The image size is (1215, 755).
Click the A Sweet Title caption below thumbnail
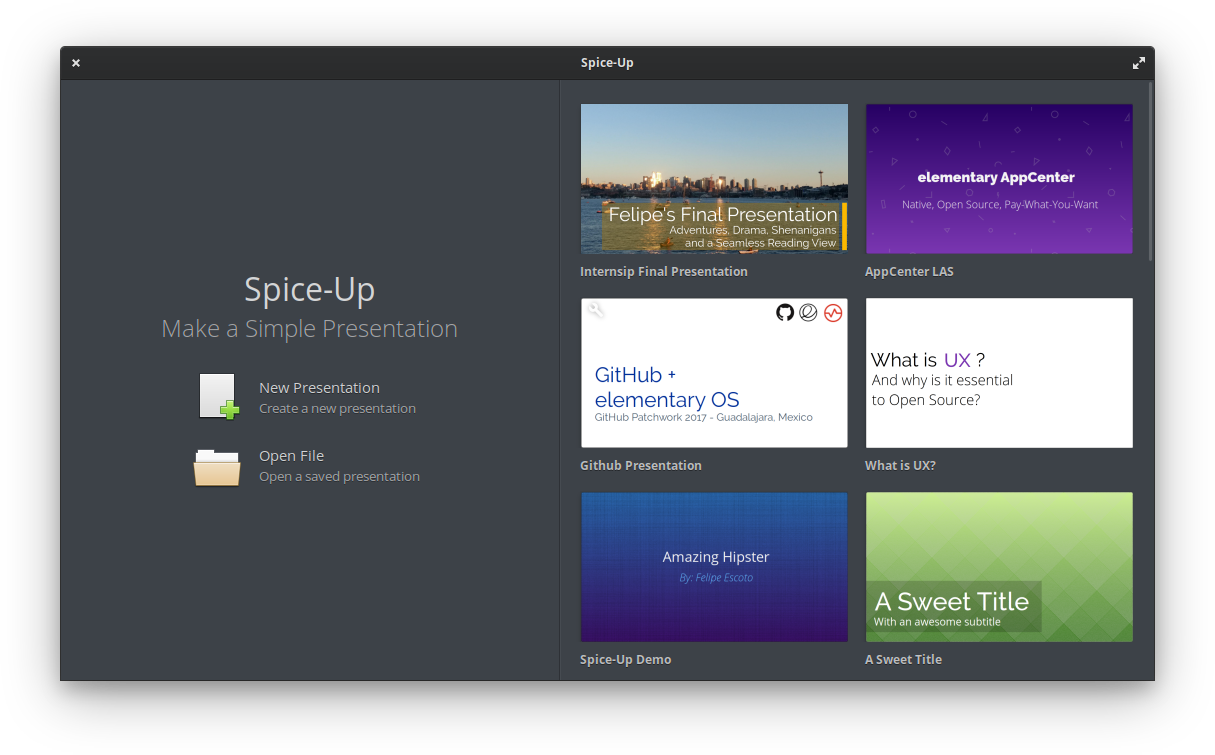[x=903, y=660]
